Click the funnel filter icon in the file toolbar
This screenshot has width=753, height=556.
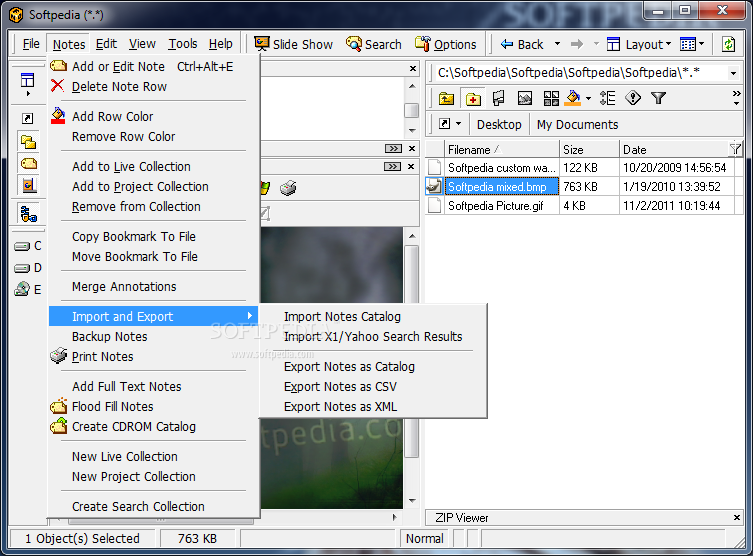coord(658,98)
